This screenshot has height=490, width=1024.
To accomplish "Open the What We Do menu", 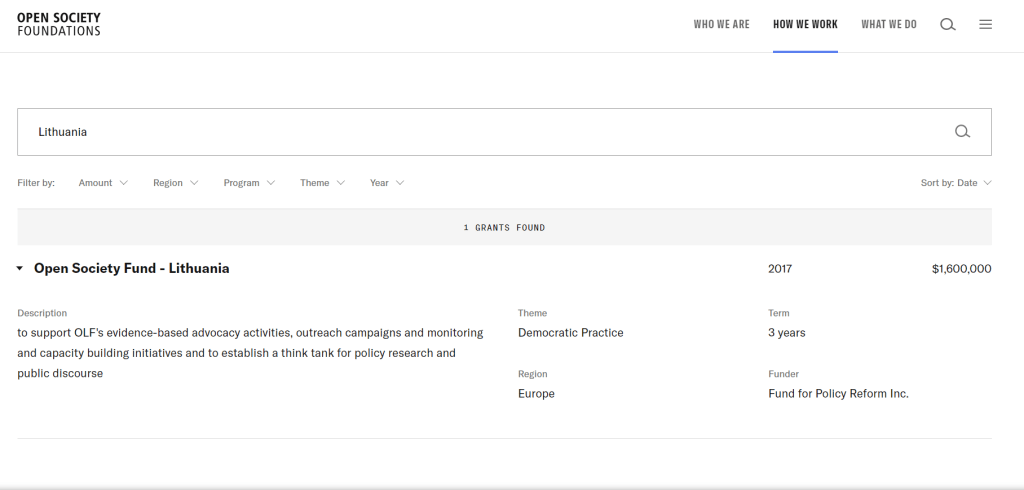I will [x=888, y=25].
